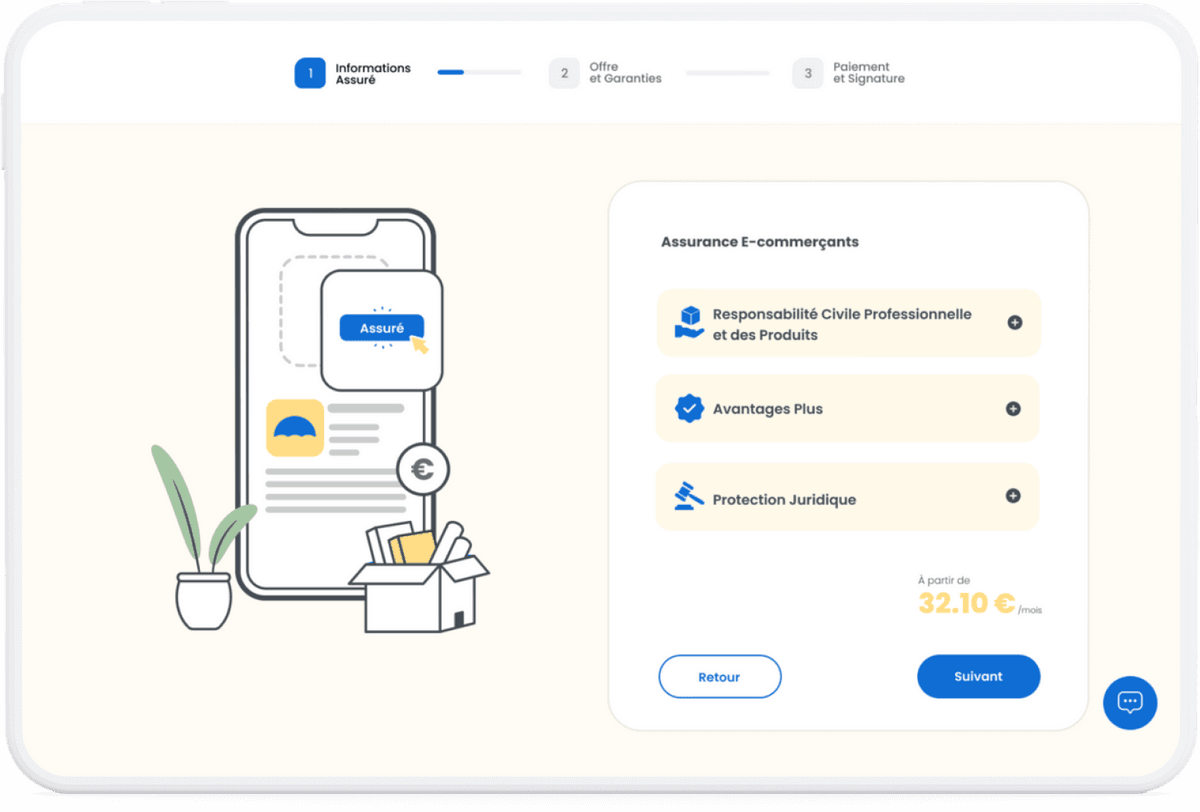Click the euro coin icon on illustration
Screen dimensions: 1200x812
coord(422,469)
